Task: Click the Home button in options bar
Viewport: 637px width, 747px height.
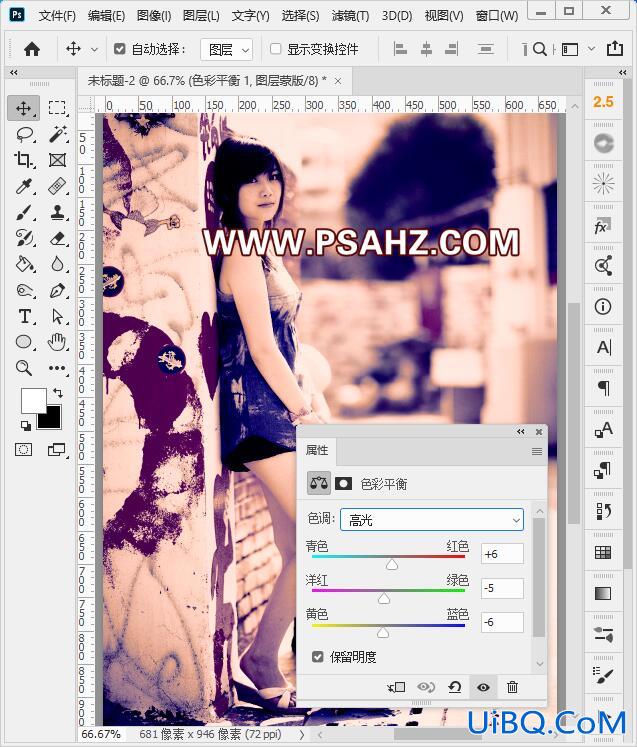Action: (x=32, y=49)
